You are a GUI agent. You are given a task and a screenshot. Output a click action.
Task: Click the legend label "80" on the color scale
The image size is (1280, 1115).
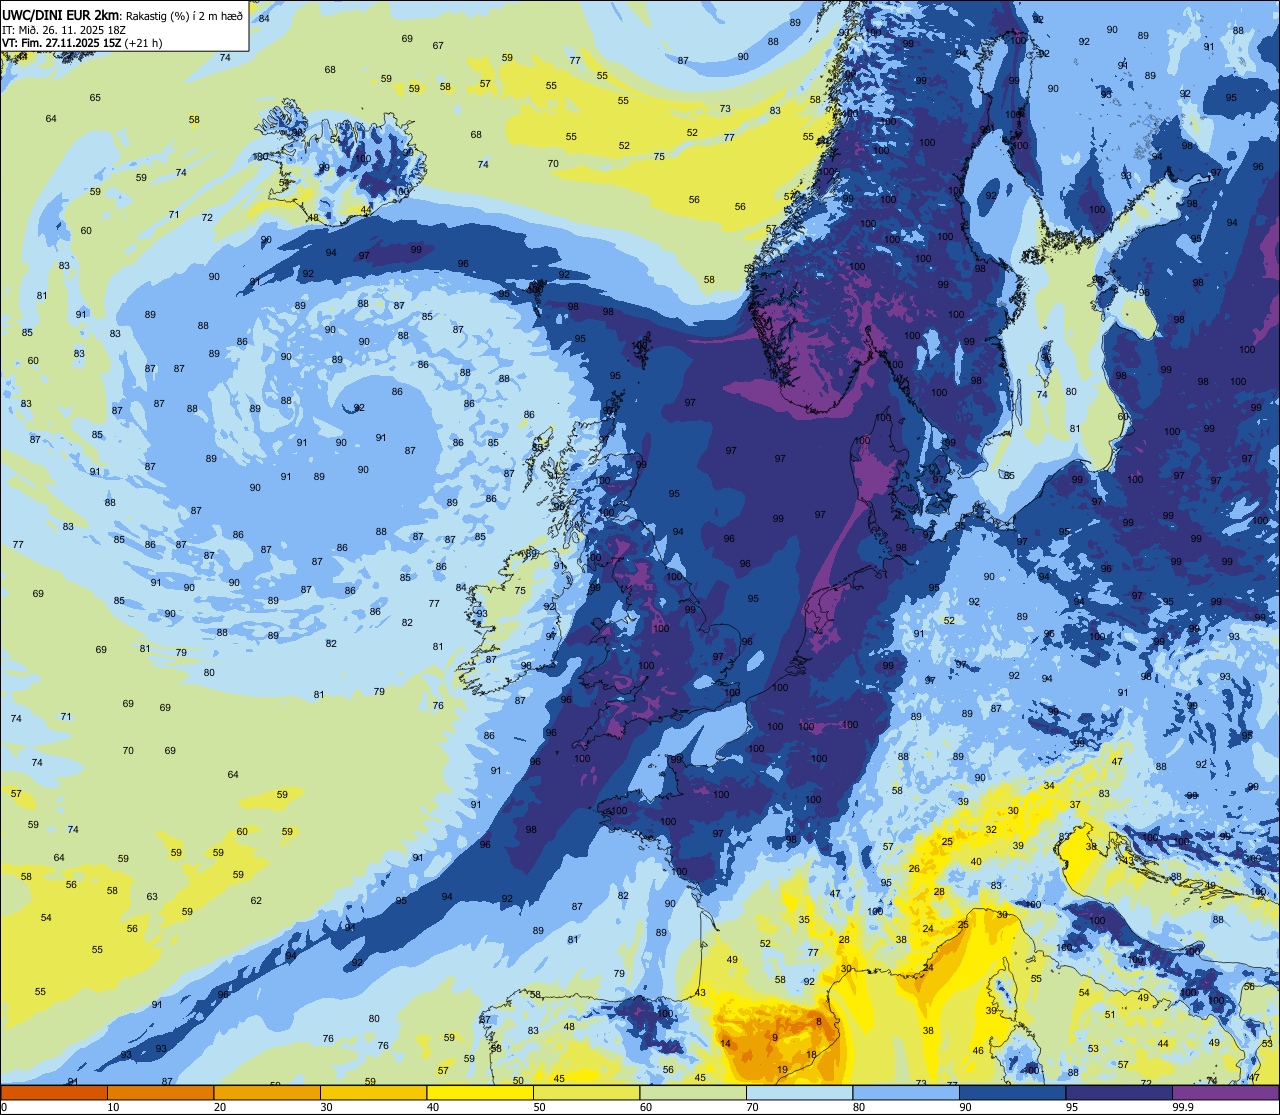click(859, 1107)
